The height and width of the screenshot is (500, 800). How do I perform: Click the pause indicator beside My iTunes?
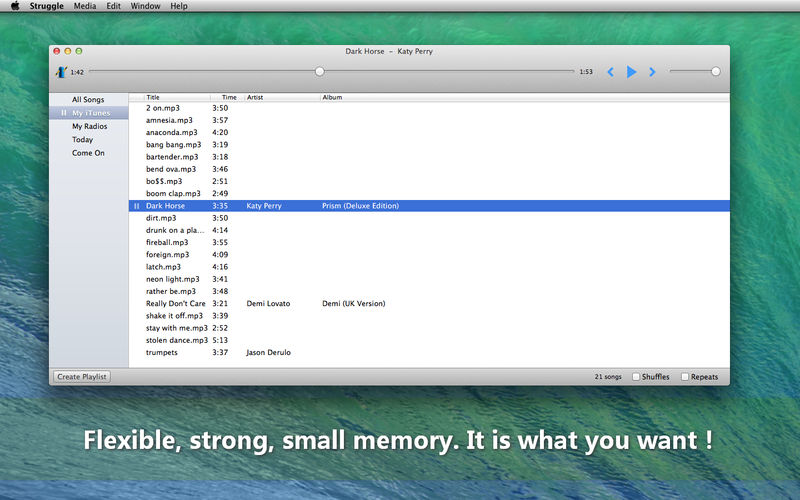[x=64, y=113]
